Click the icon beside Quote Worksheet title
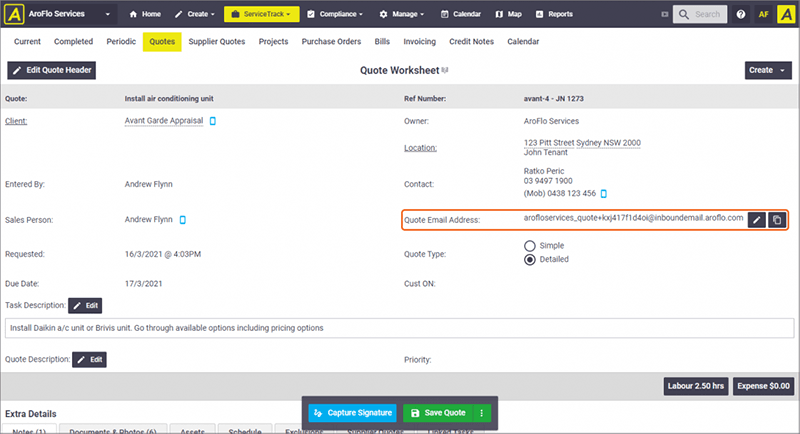Screen dimensions: 800x434 [445, 70]
